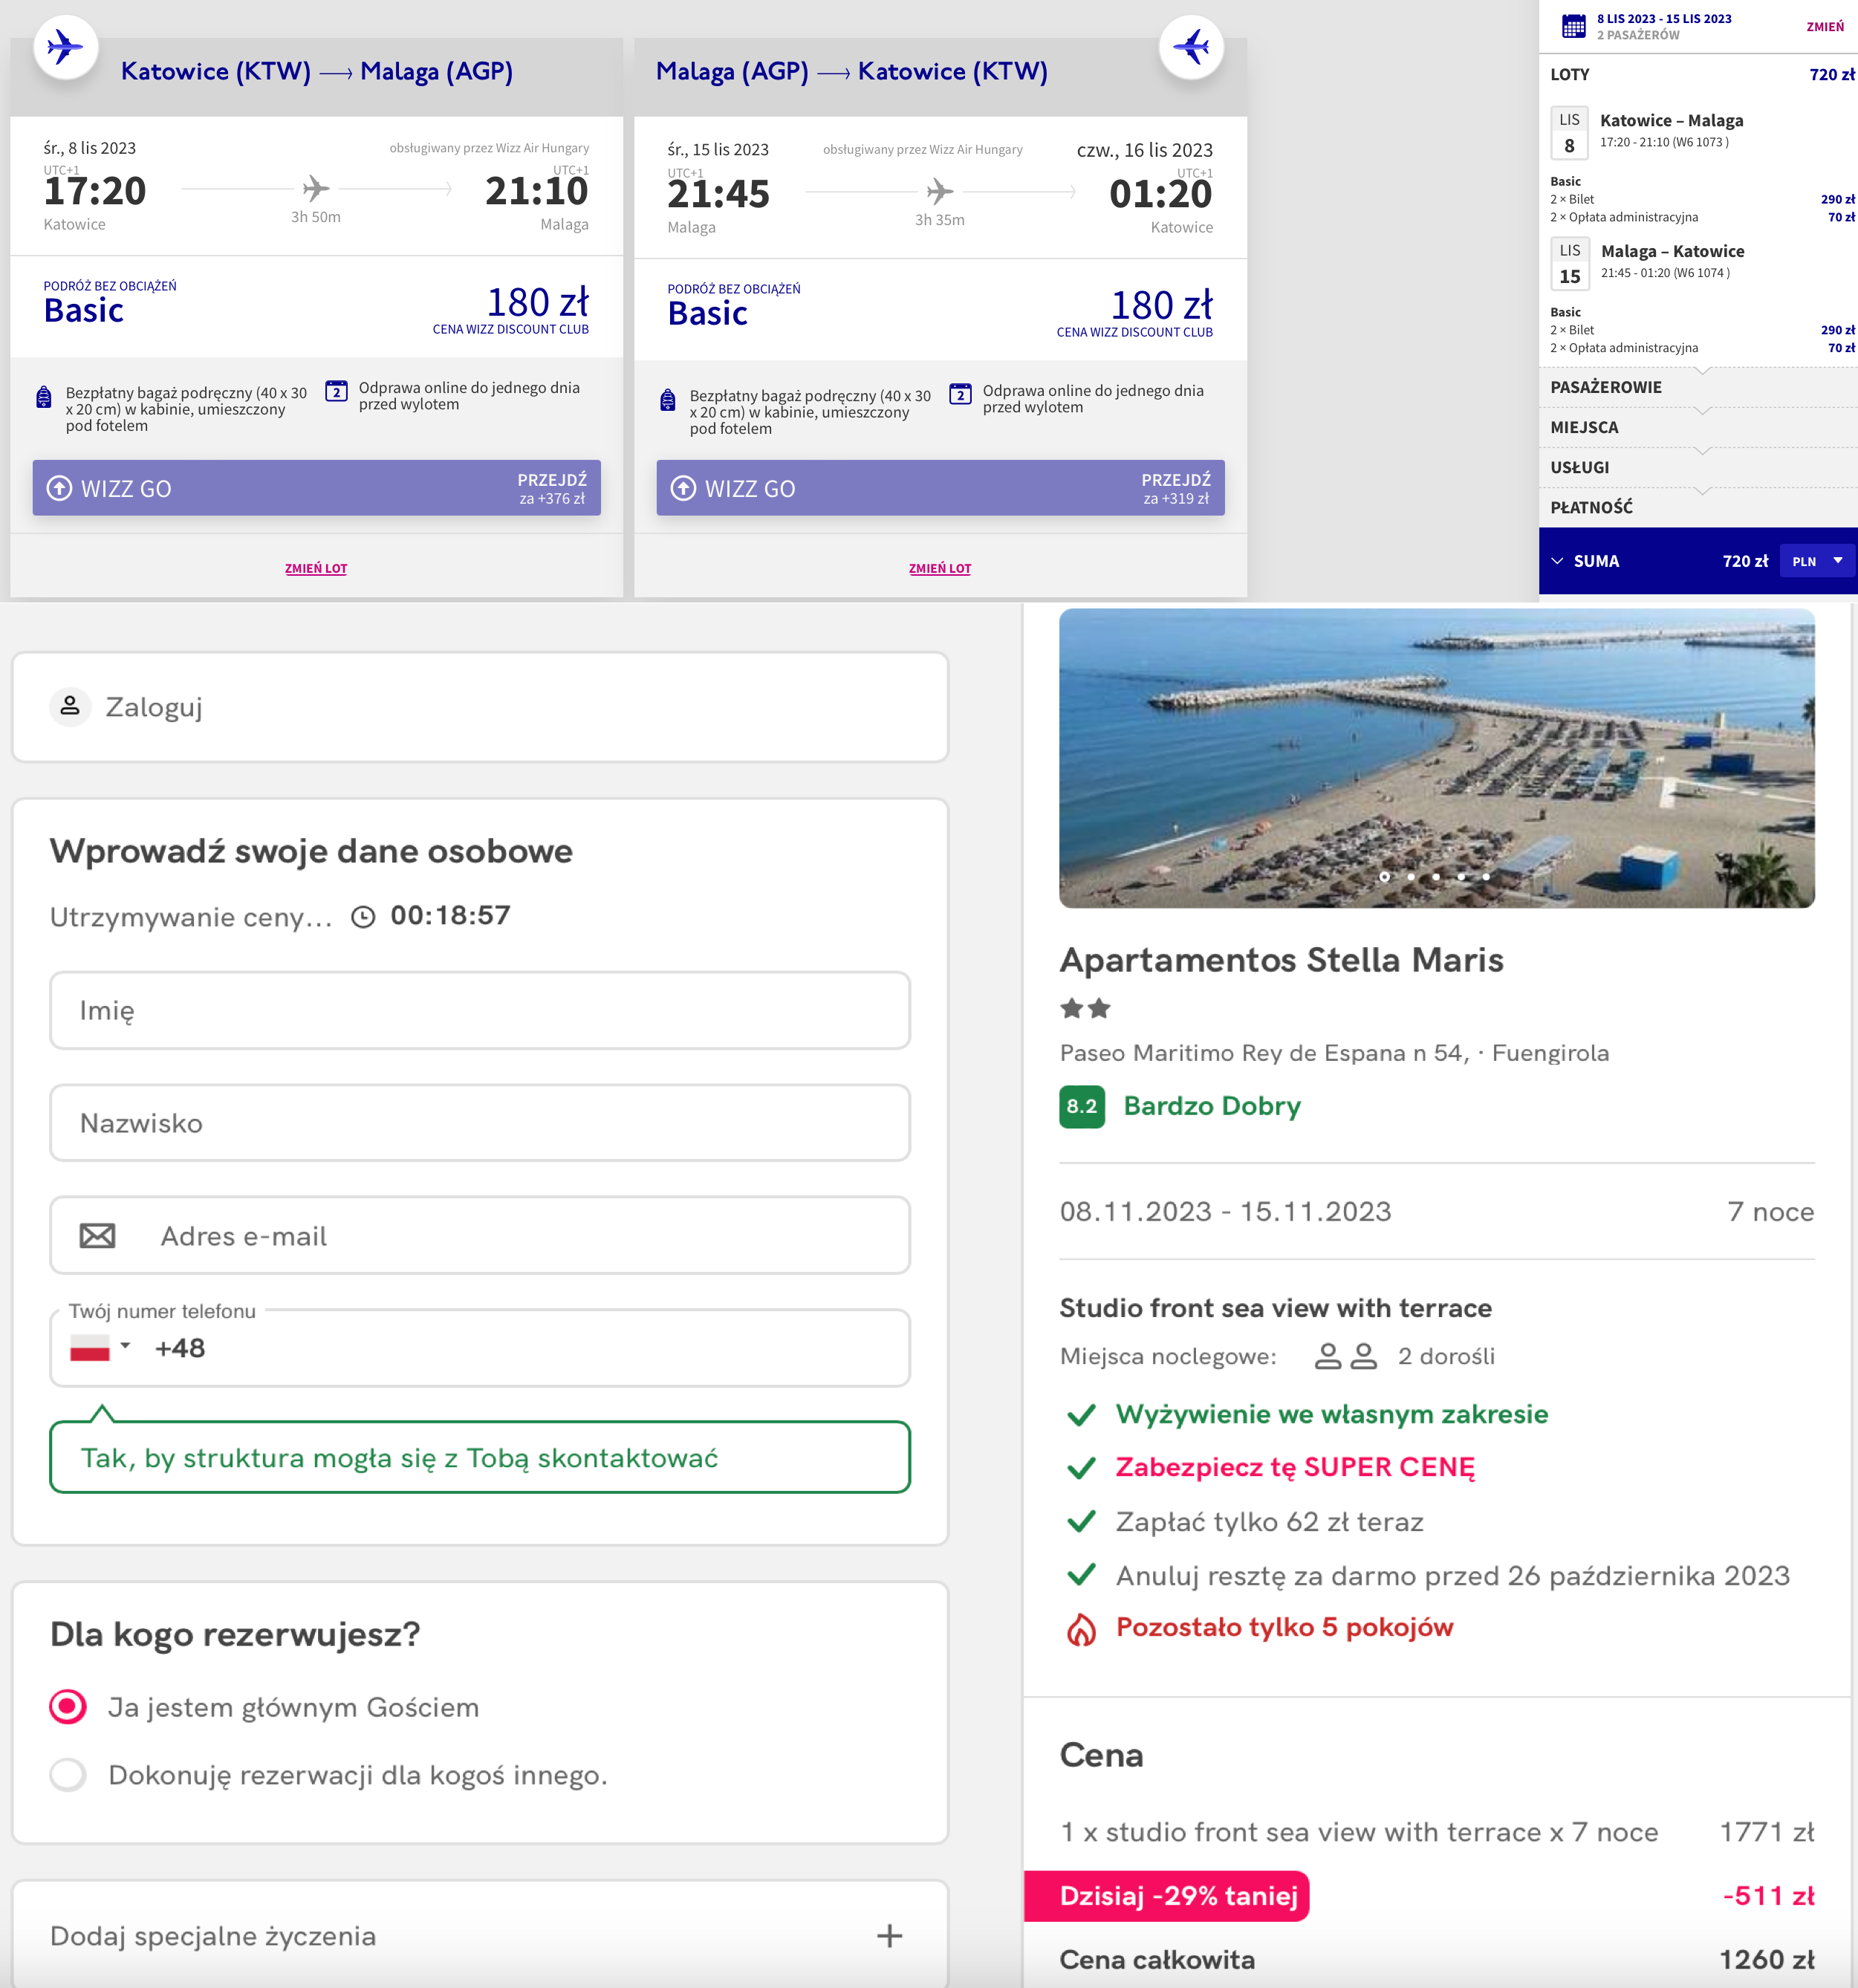Image resolution: width=1858 pixels, height=1988 pixels.
Task: Click the calendar icon next to travel dates
Action: (x=1573, y=26)
